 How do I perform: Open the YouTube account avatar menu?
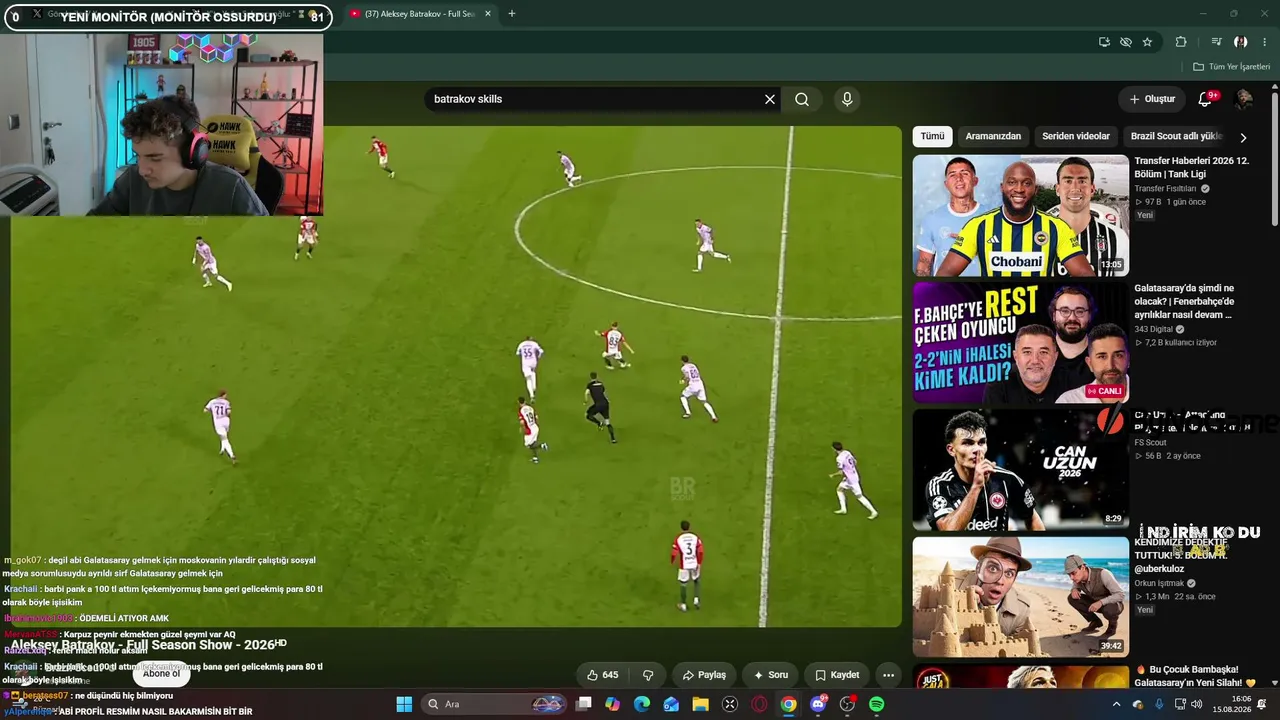[1244, 99]
